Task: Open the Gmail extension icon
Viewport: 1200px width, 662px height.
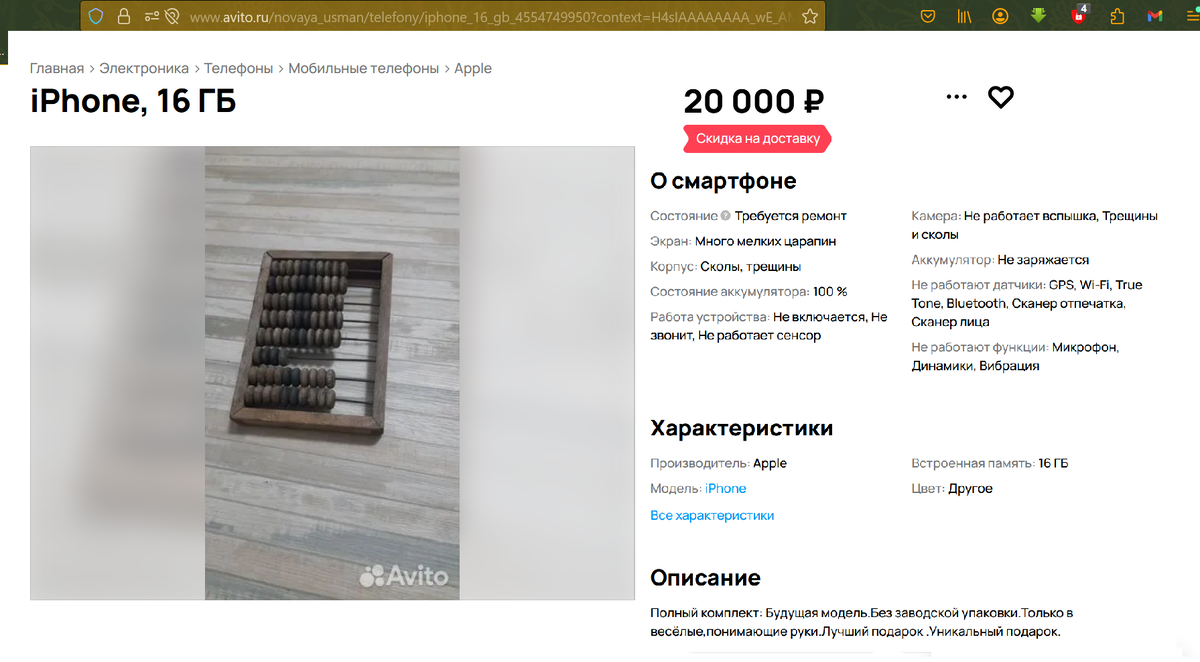Action: [x=1155, y=16]
